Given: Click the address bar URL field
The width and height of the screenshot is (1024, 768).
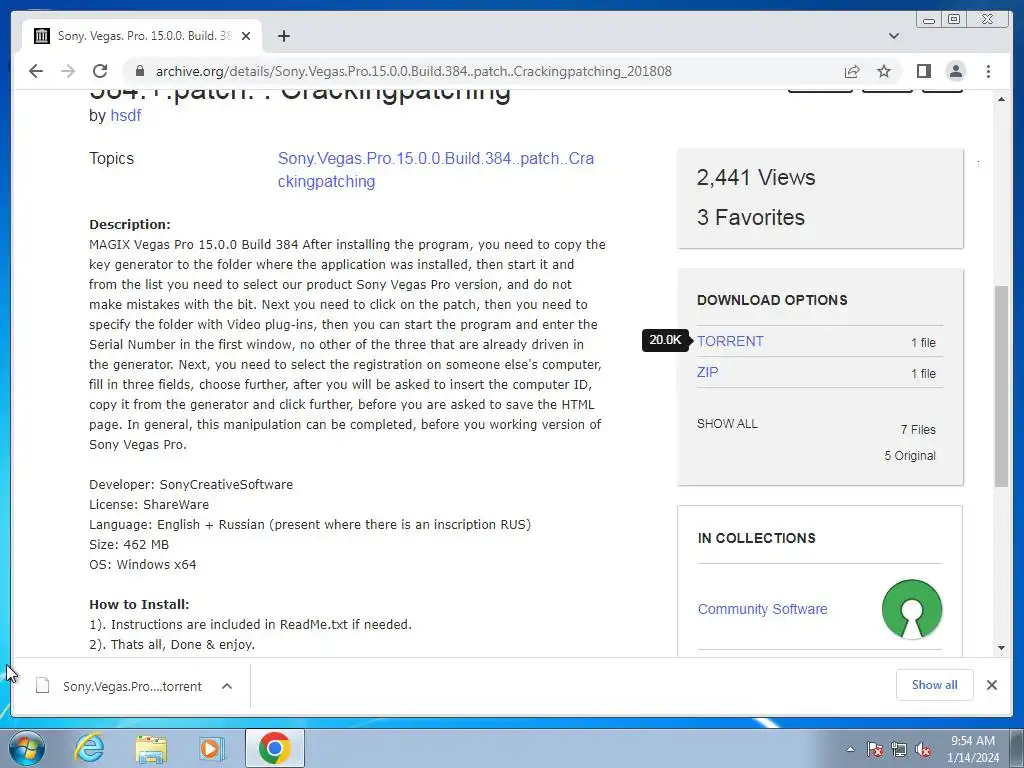Looking at the screenshot, I should coord(413,71).
